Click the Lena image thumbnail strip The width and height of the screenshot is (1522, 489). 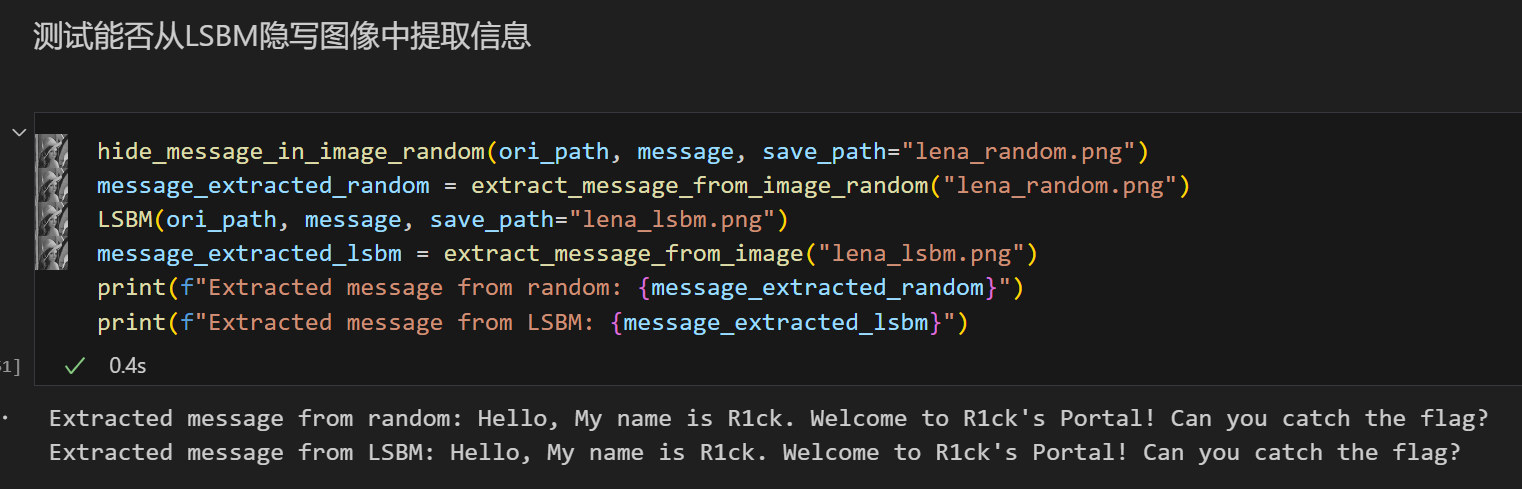[x=51, y=202]
